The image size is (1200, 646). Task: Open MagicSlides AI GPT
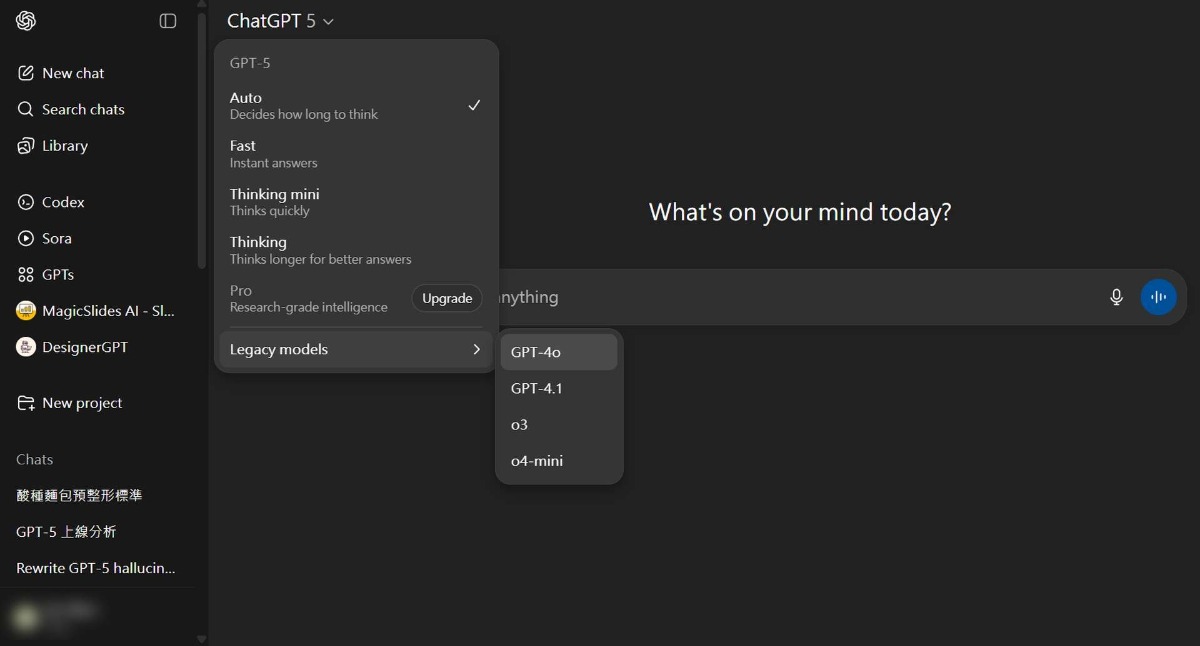coord(98,311)
